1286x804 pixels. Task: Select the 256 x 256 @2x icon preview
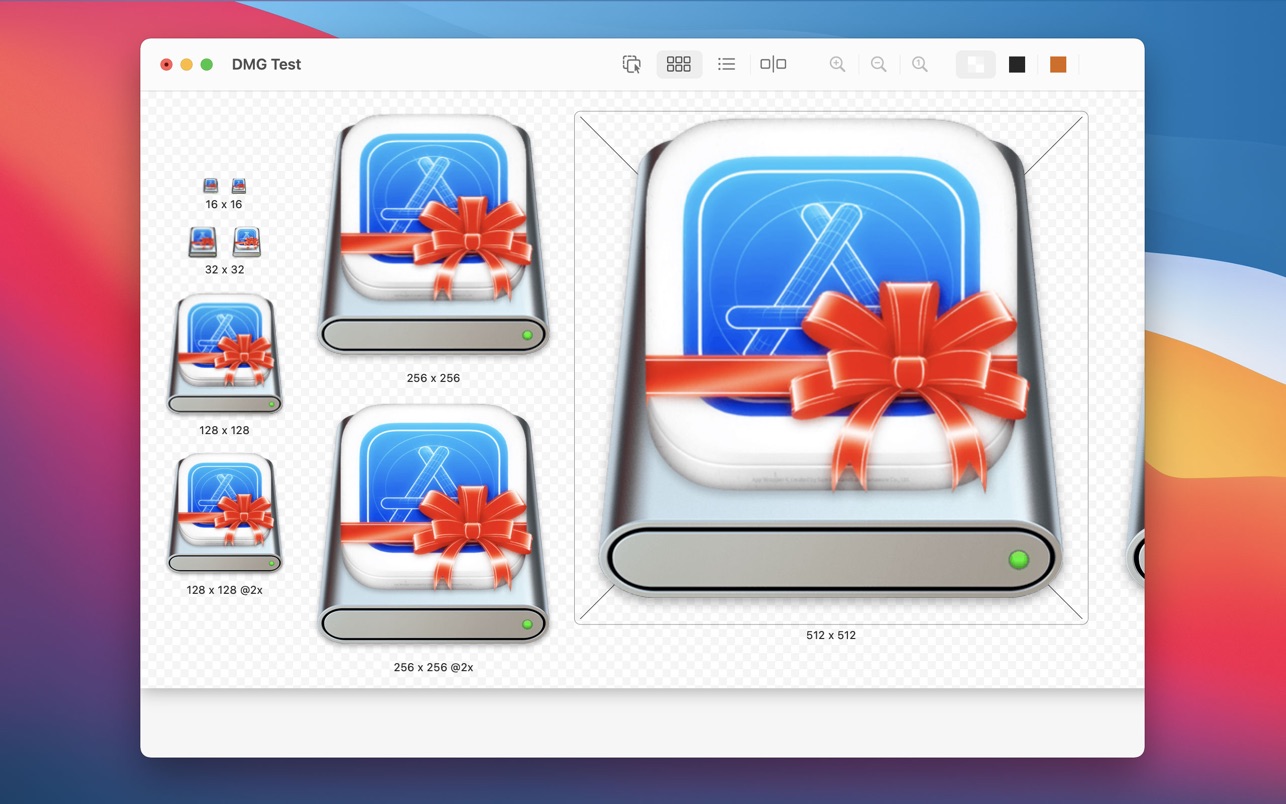(x=433, y=524)
